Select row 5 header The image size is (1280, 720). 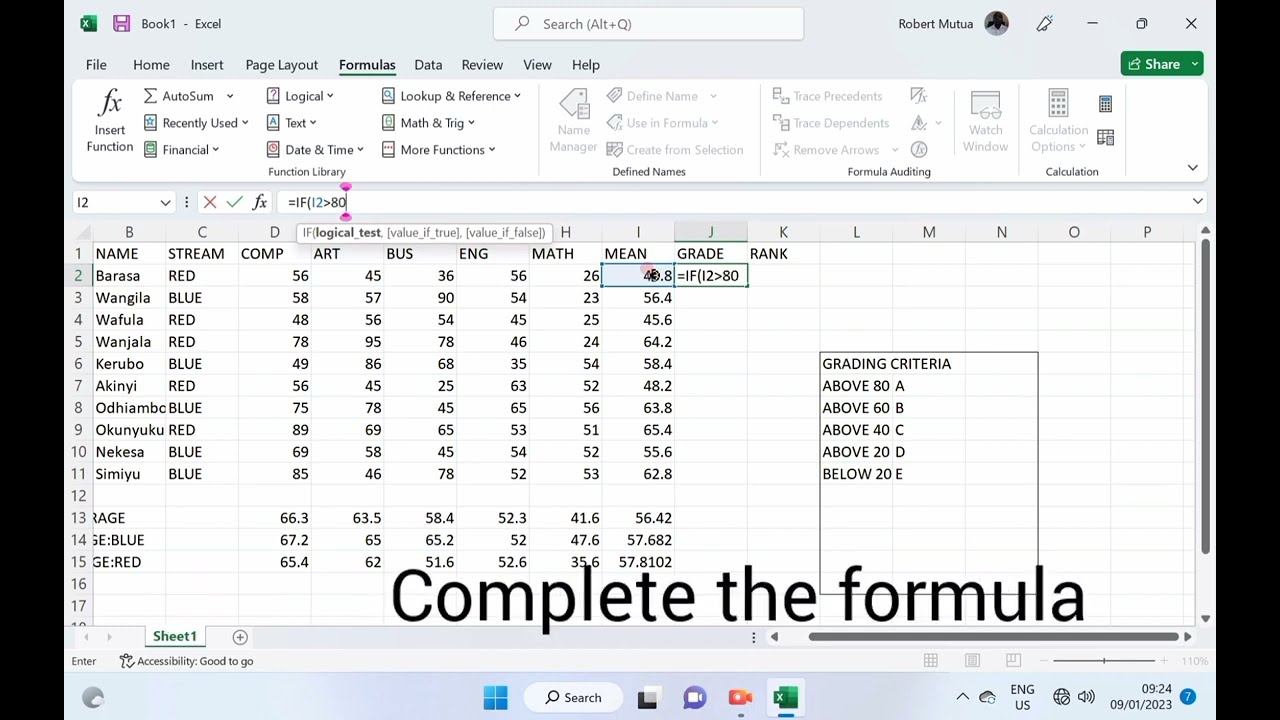[x=78, y=342]
